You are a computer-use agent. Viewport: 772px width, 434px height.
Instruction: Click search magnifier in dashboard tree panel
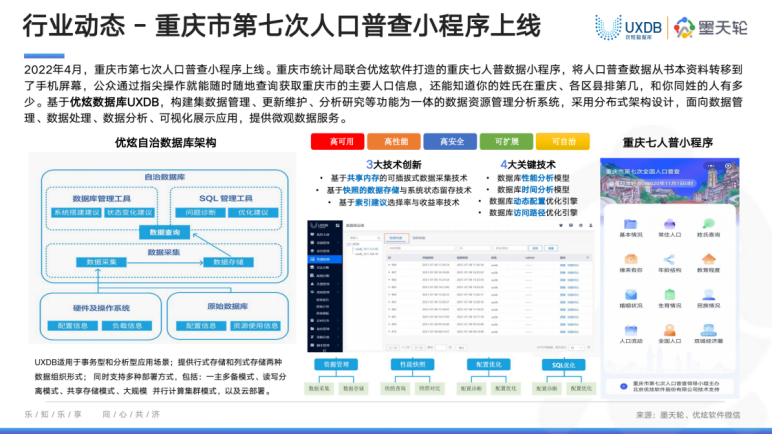[x=379, y=238]
